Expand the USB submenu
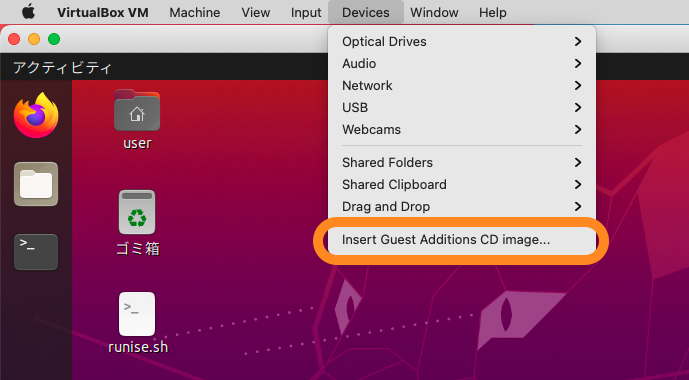The image size is (689, 380). click(462, 107)
